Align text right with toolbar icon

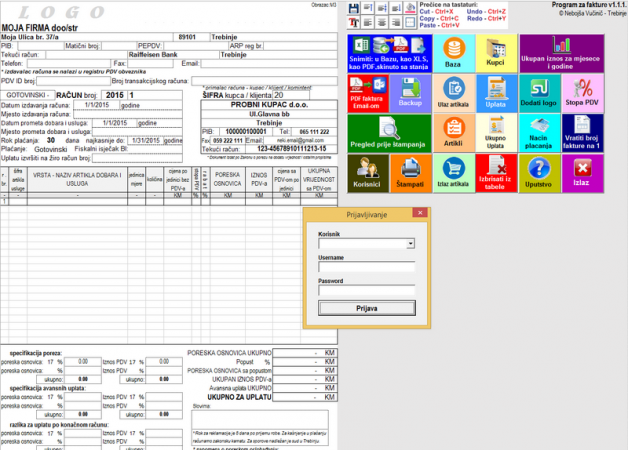coord(396,22)
